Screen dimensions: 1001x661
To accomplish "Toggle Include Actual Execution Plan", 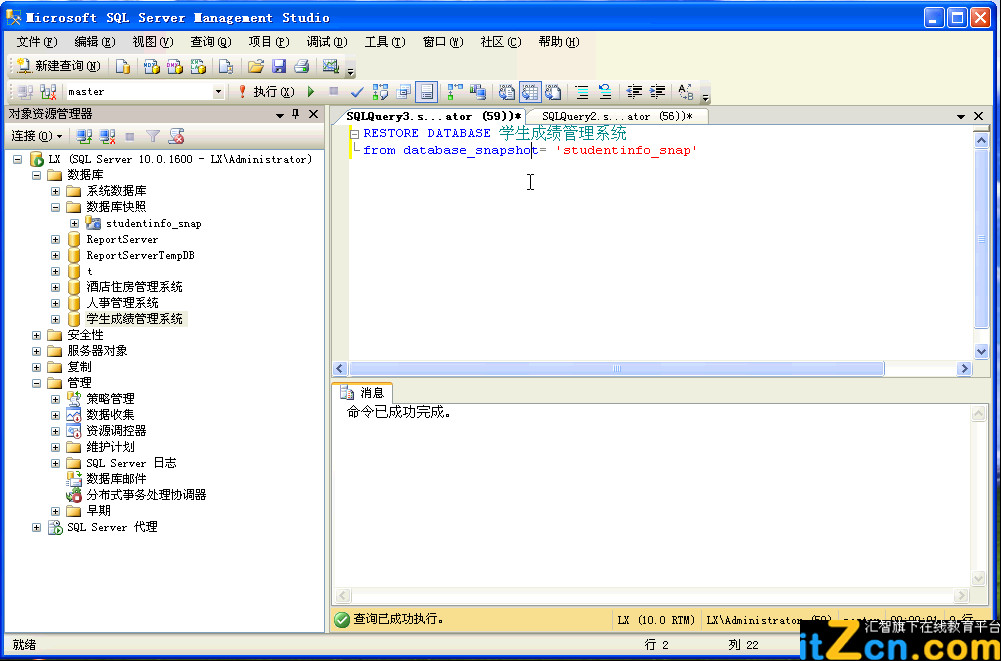I will (x=455, y=92).
